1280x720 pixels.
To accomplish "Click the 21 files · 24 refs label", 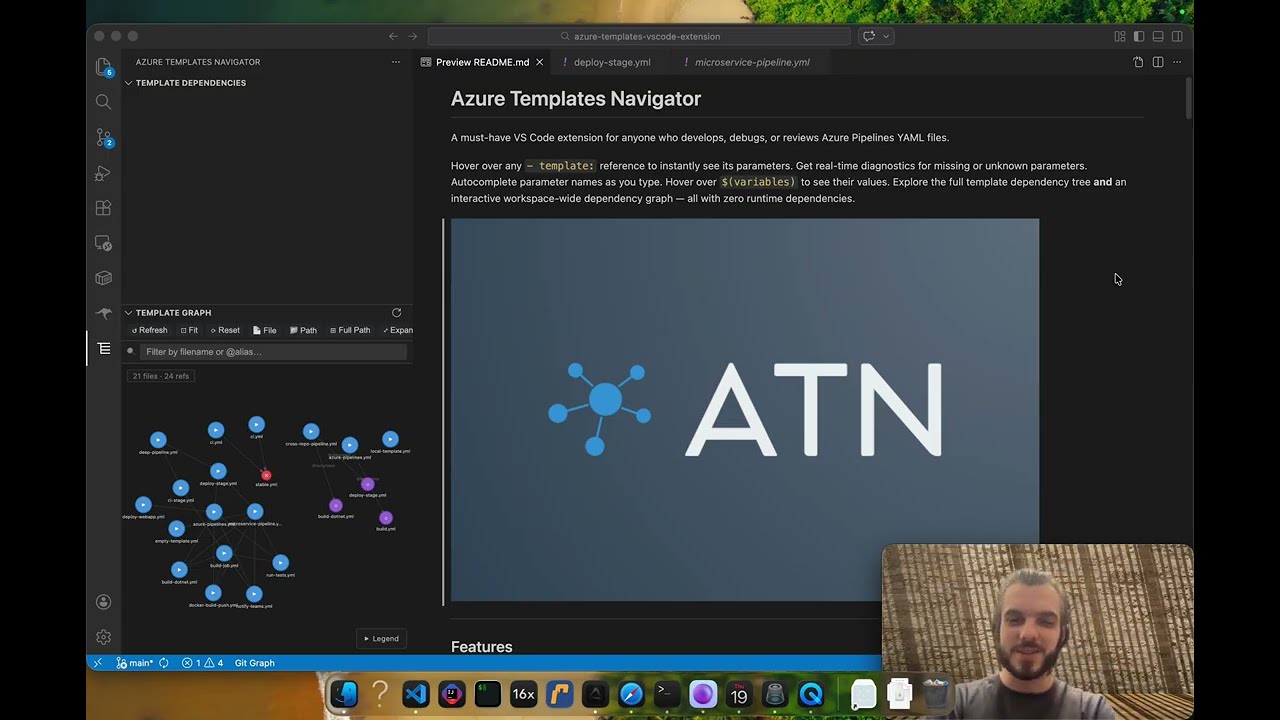I will (x=161, y=376).
